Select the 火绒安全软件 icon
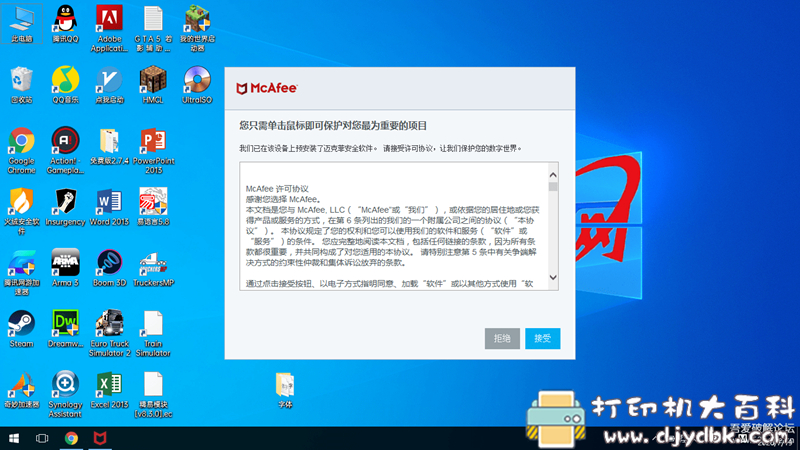The width and height of the screenshot is (800, 450). pyautogui.click(x=21, y=211)
